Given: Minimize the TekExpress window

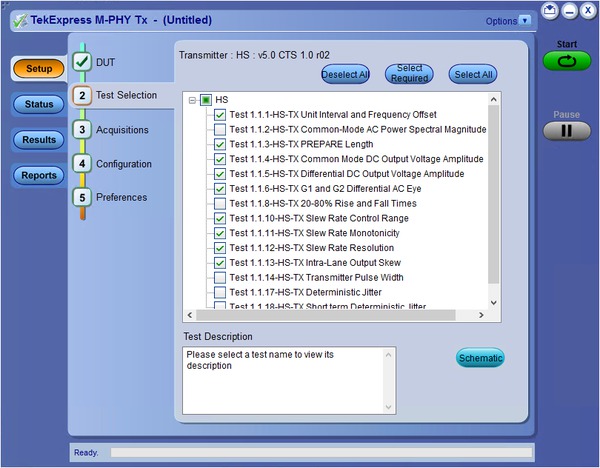Looking at the screenshot, I should click(x=569, y=10).
